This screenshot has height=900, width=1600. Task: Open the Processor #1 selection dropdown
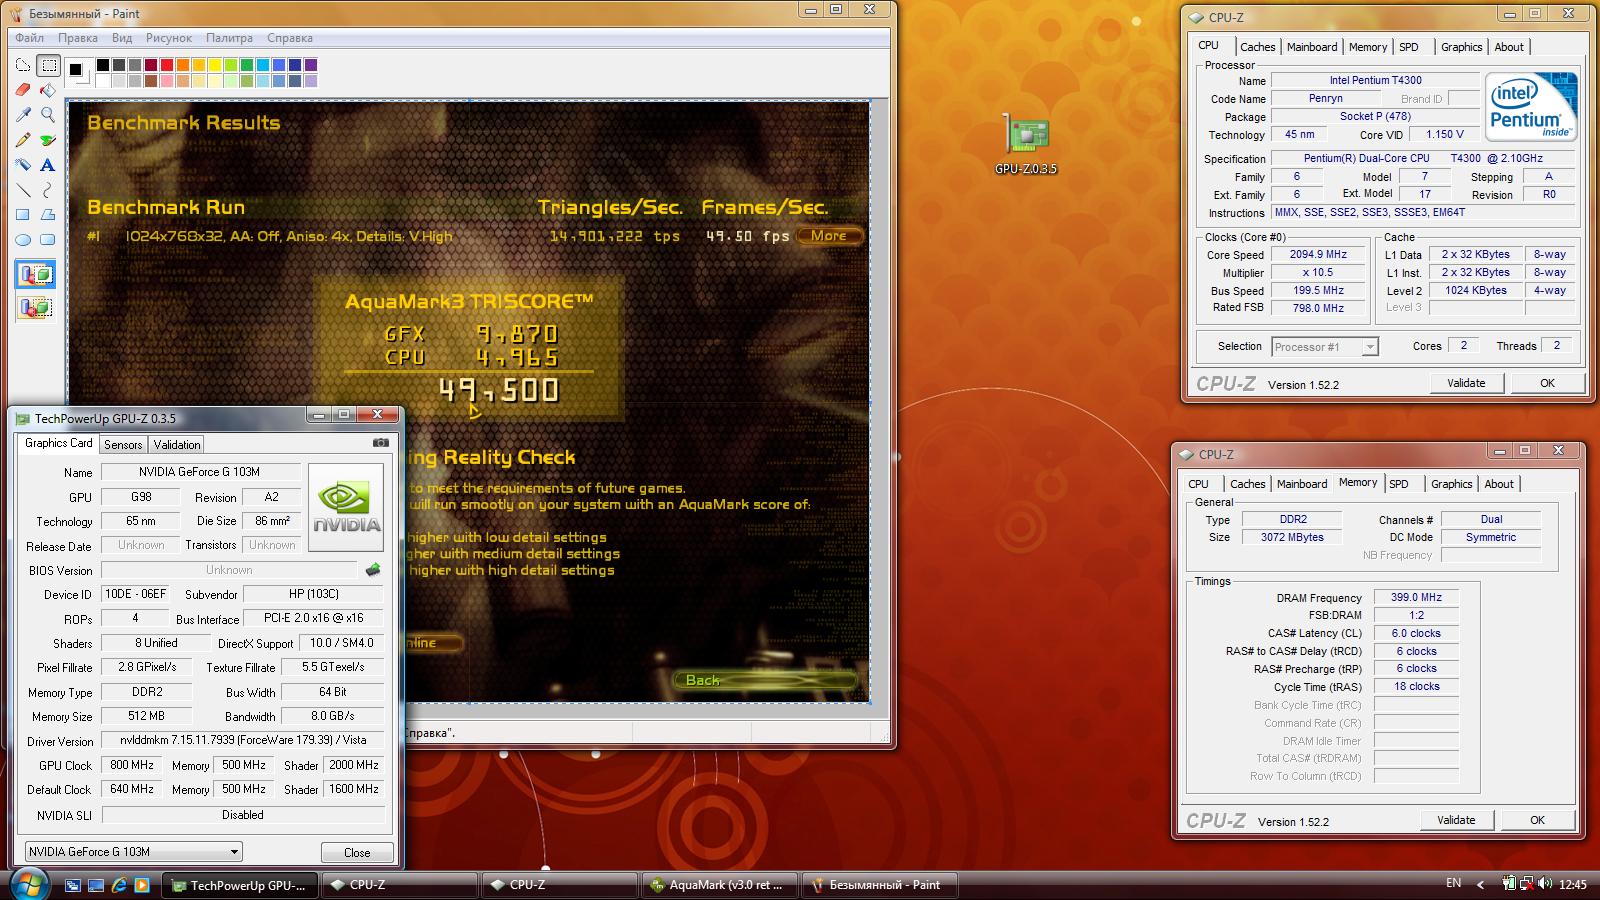(1325, 347)
